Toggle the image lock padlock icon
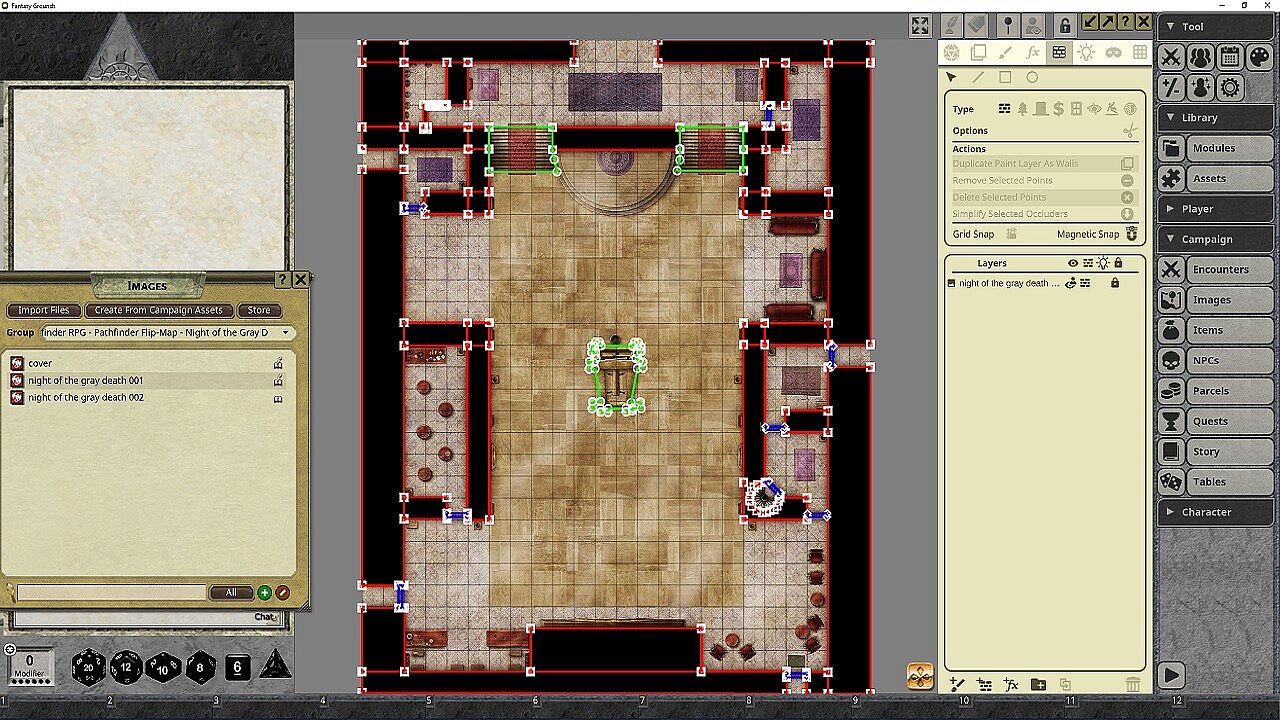 coord(1066,25)
